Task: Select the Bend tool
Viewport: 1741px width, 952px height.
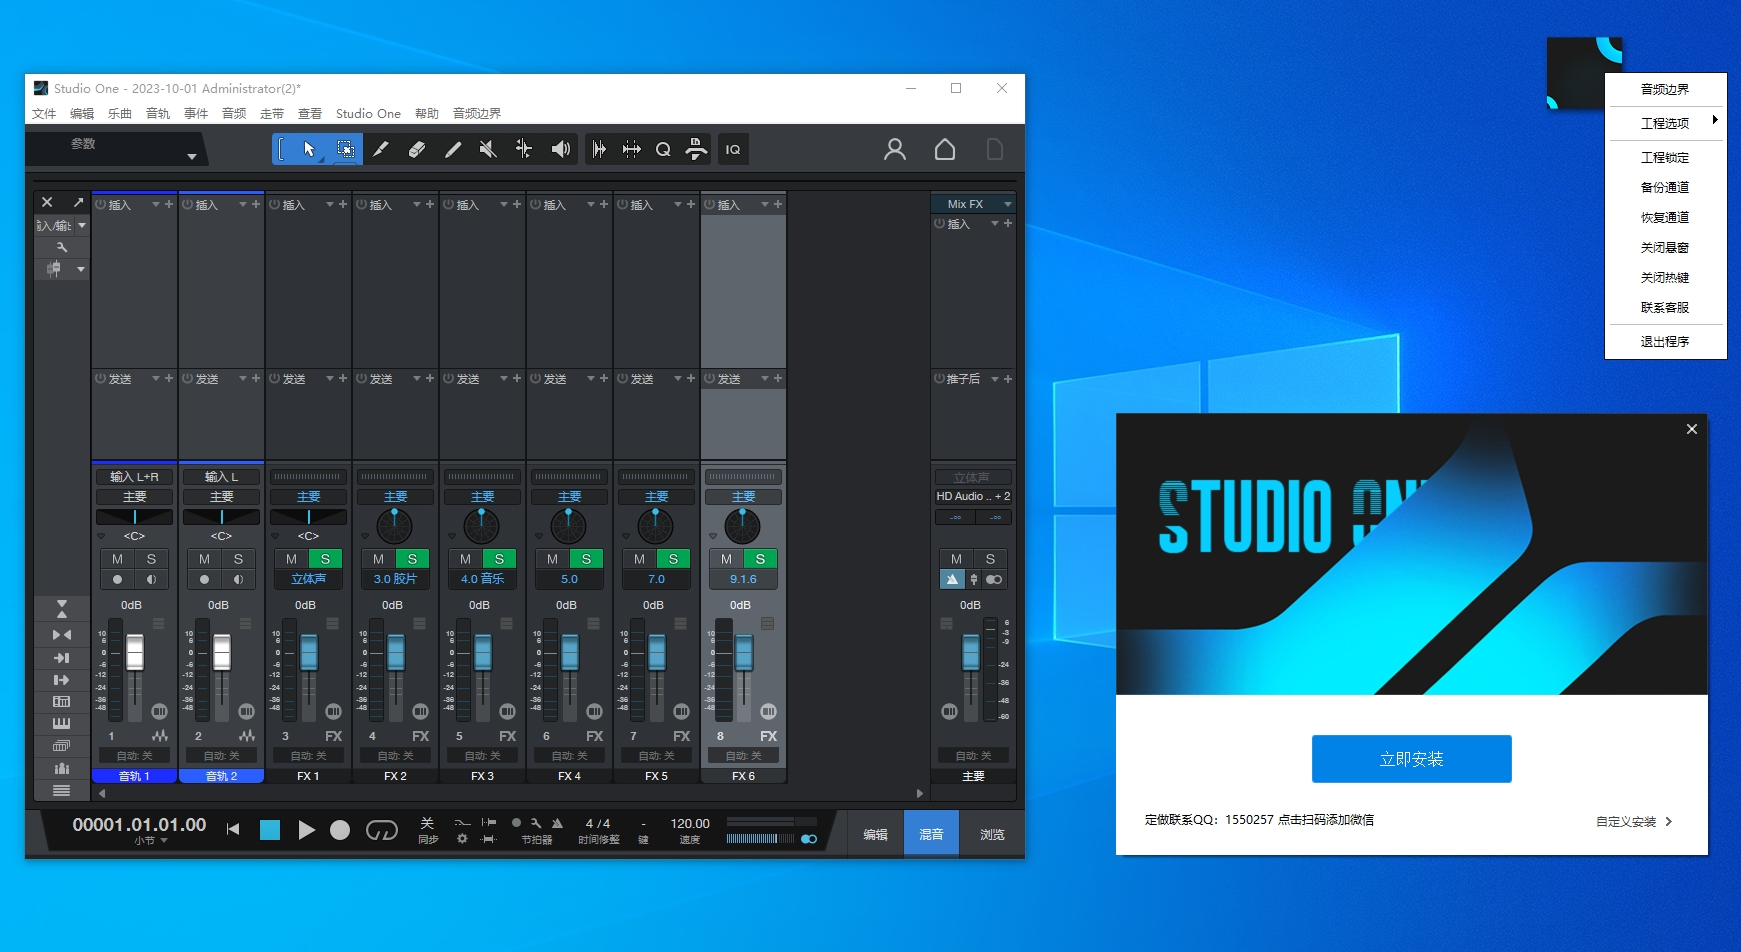Action: [x=523, y=149]
